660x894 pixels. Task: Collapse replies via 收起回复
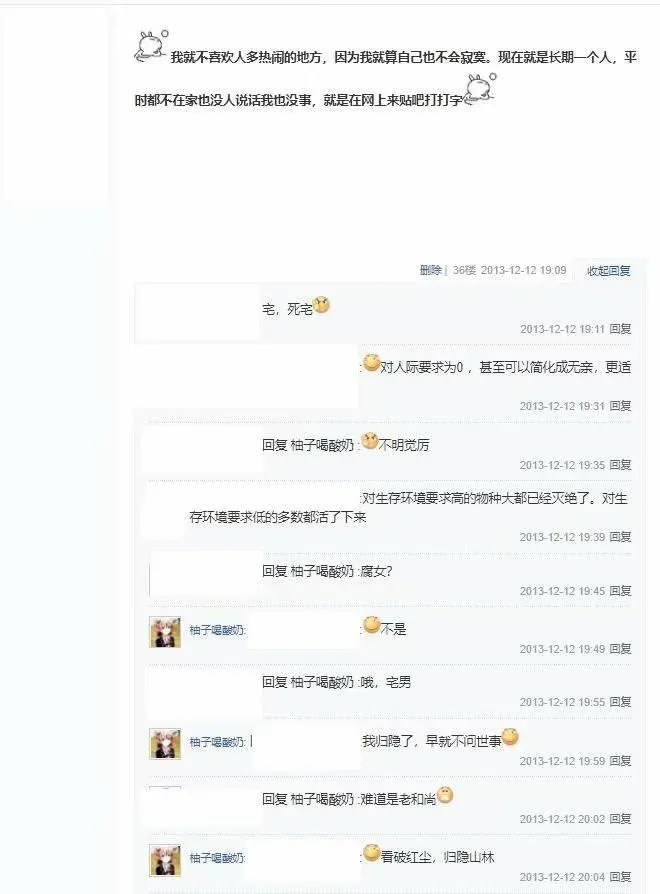coord(609,271)
